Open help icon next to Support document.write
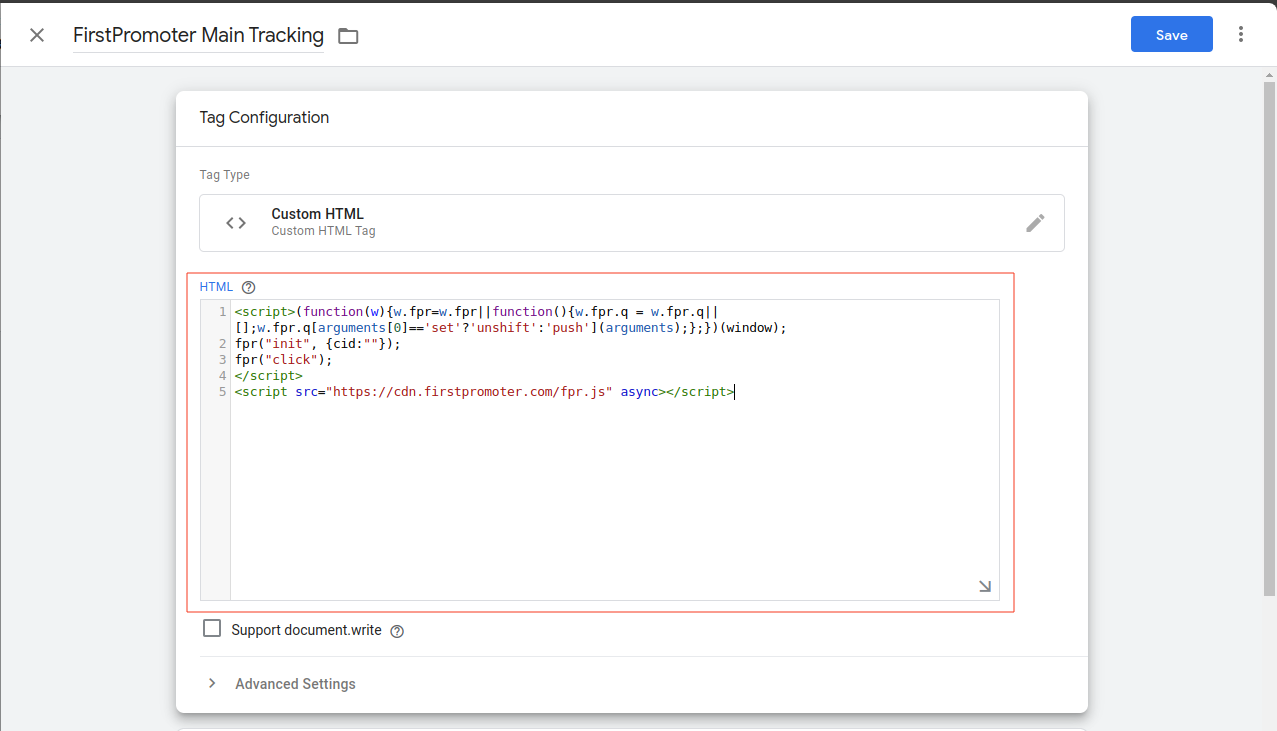 [x=397, y=631]
